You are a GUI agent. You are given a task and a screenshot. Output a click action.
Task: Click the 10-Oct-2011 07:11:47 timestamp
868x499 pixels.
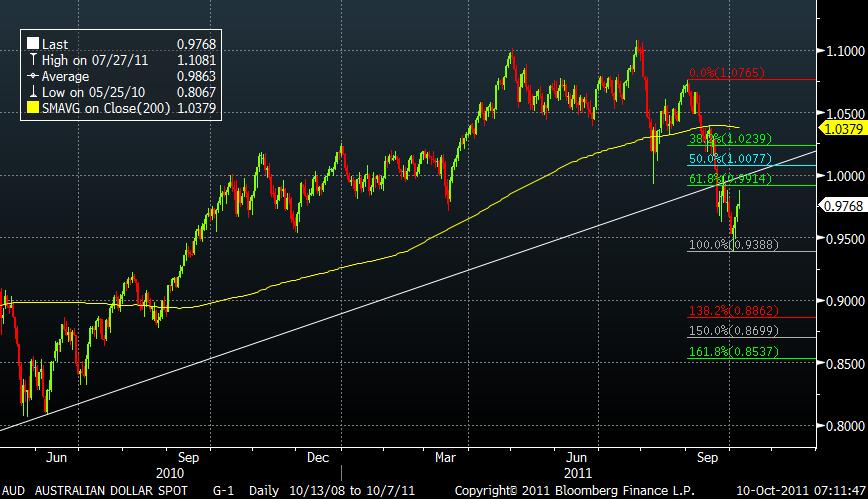[x=800, y=491]
